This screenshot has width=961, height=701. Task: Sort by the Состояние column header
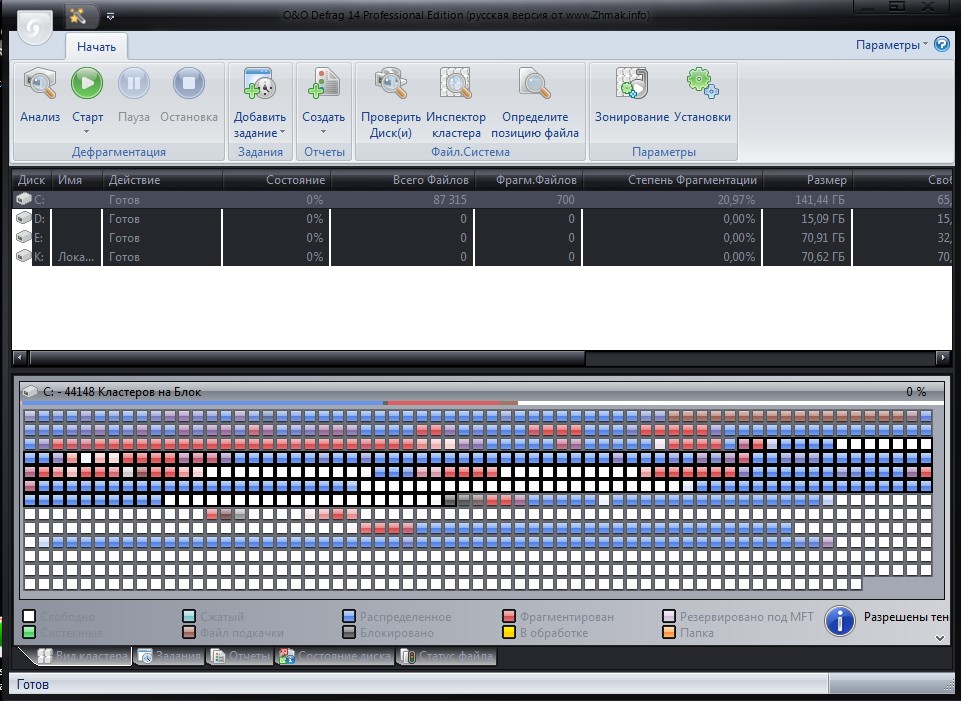pos(276,180)
